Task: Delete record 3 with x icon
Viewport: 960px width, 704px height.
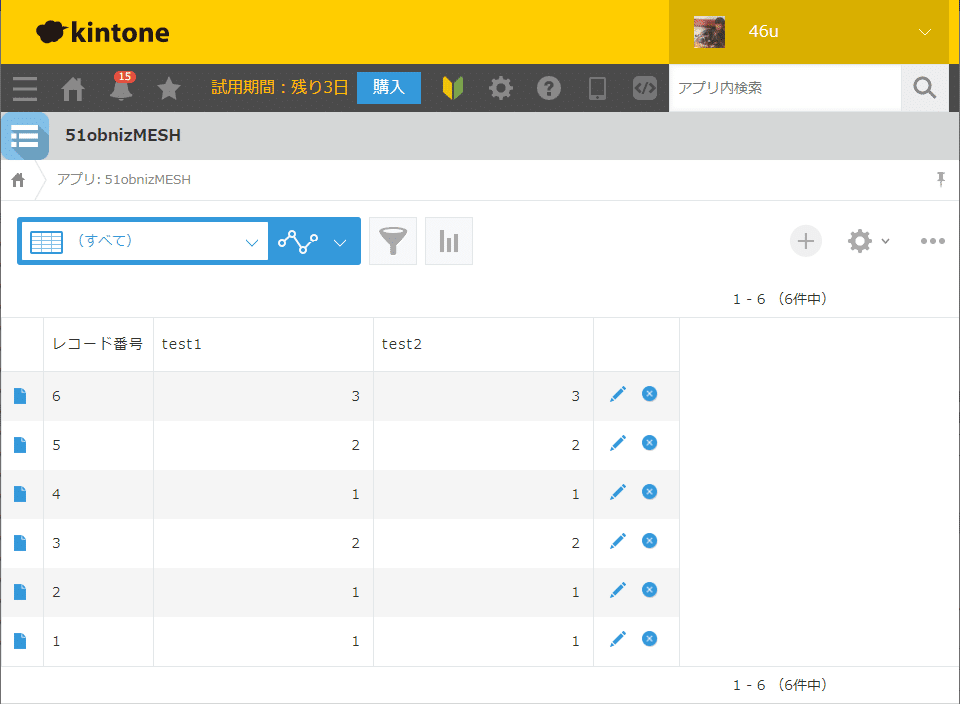Action: (650, 541)
